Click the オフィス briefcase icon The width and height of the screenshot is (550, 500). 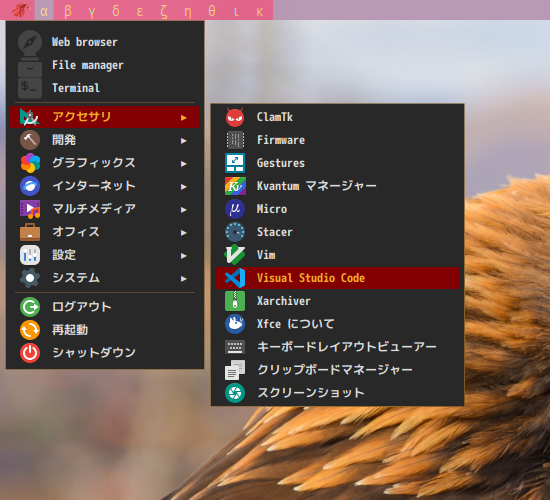tap(30, 232)
